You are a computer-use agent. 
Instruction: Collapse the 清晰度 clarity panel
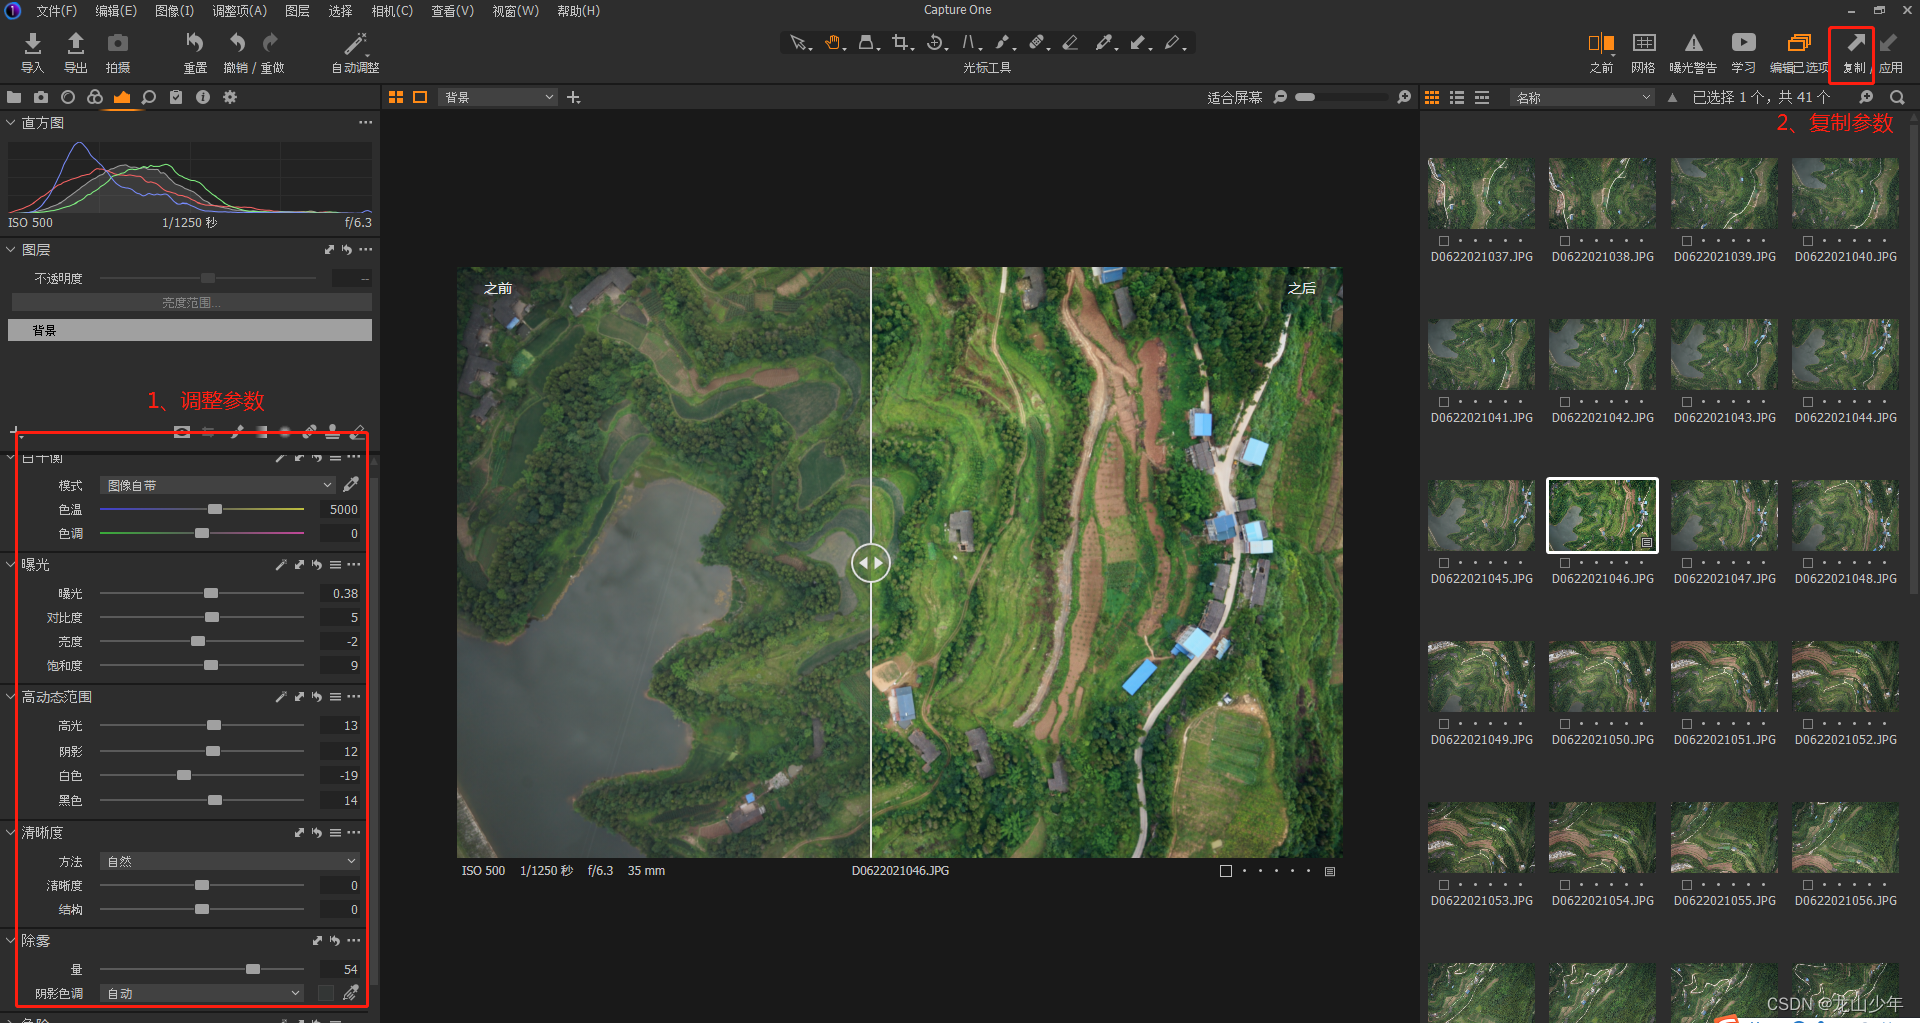click(x=11, y=832)
